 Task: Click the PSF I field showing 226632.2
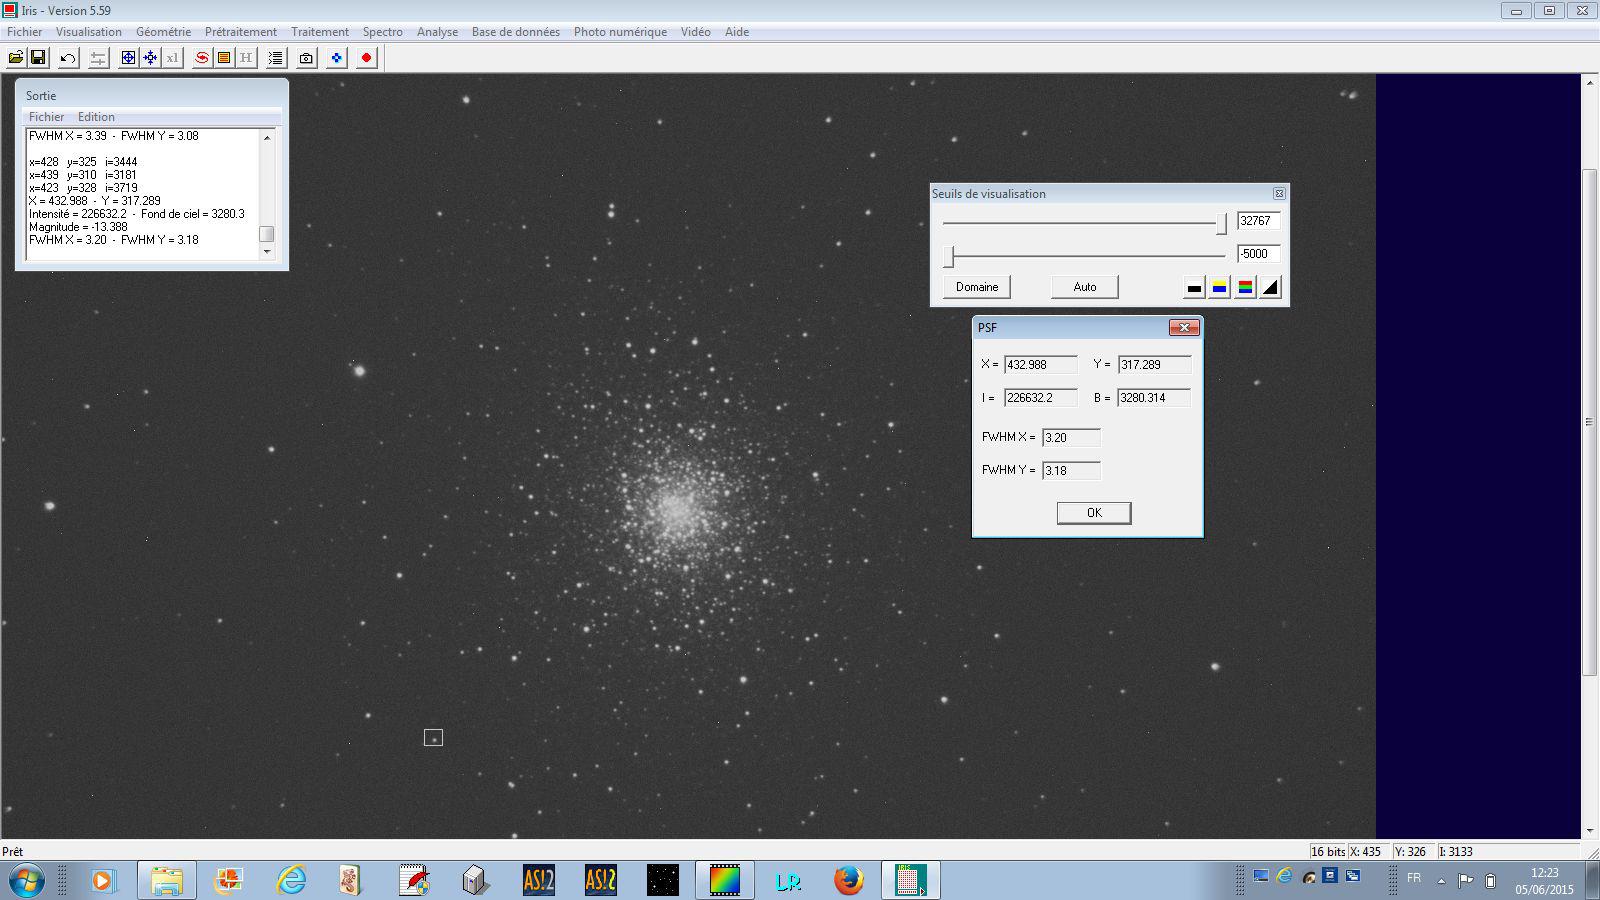click(x=1041, y=398)
